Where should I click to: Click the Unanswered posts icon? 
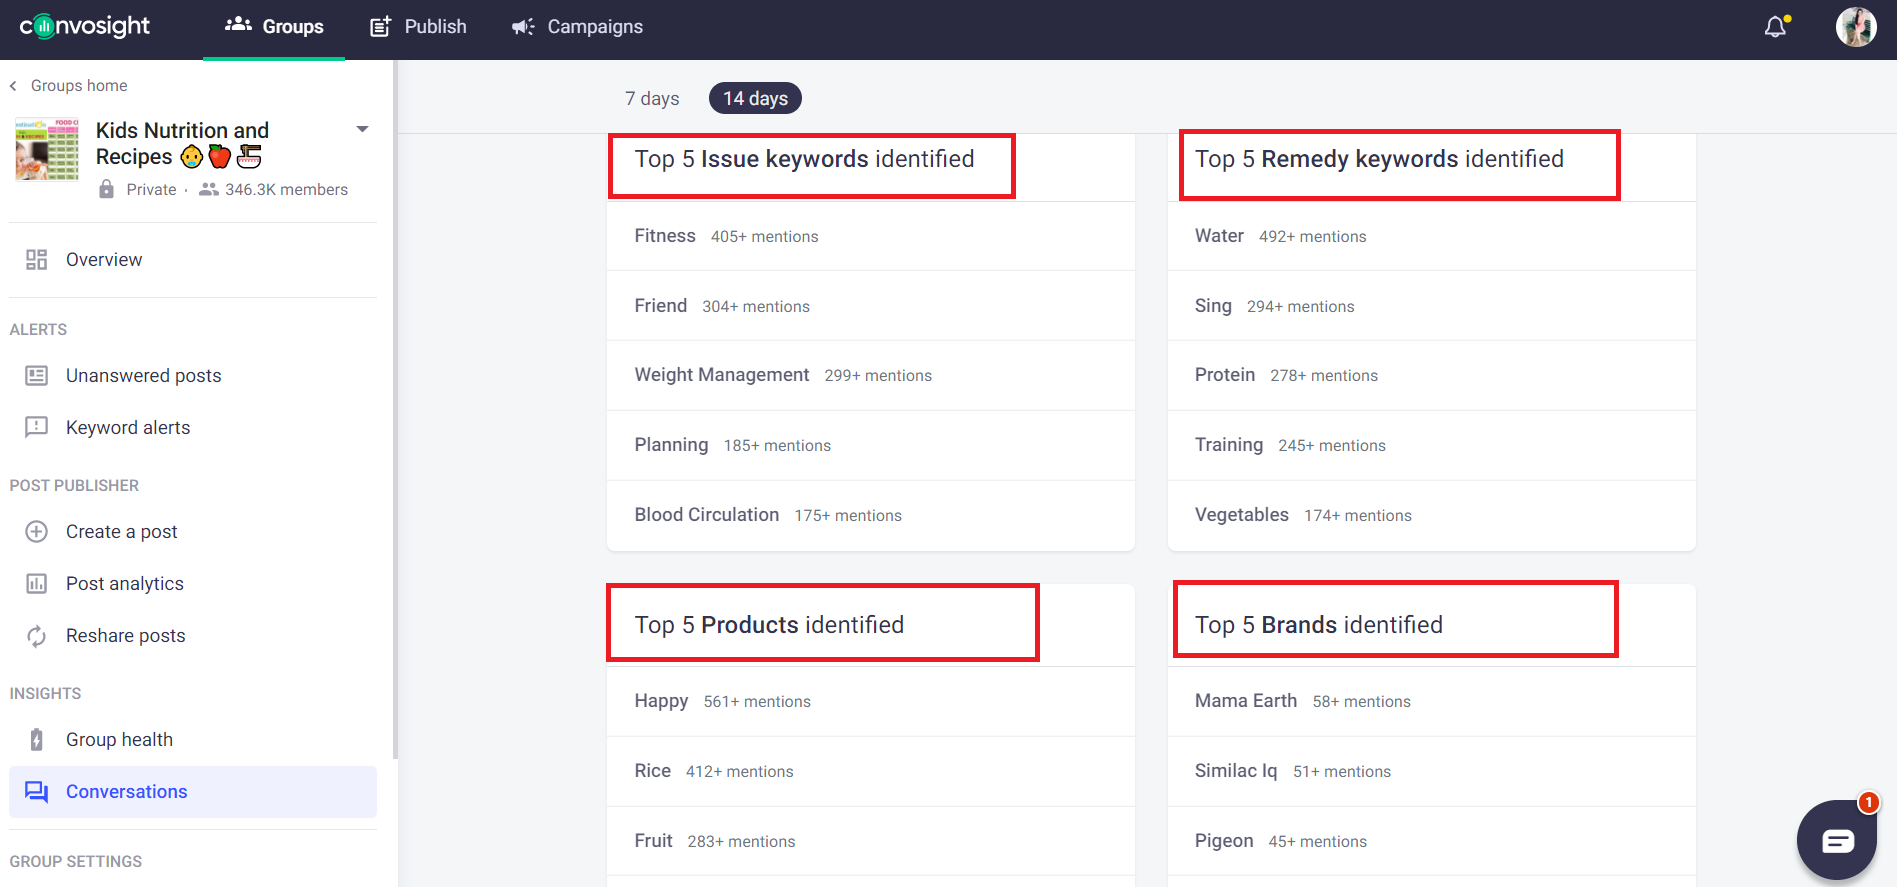pyautogui.click(x=37, y=376)
